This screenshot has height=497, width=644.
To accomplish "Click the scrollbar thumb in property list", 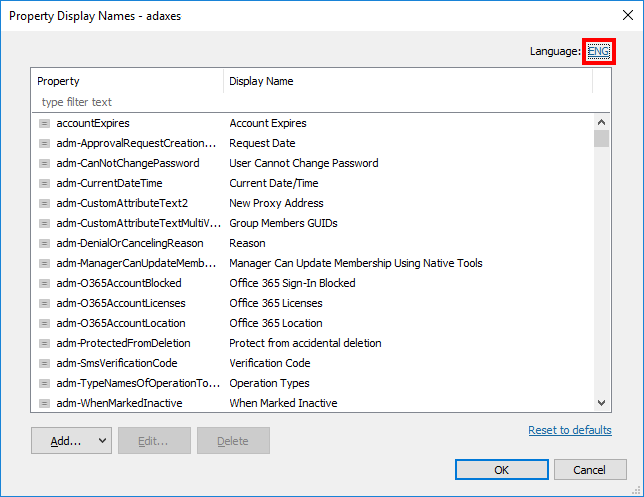I will tap(601, 138).
